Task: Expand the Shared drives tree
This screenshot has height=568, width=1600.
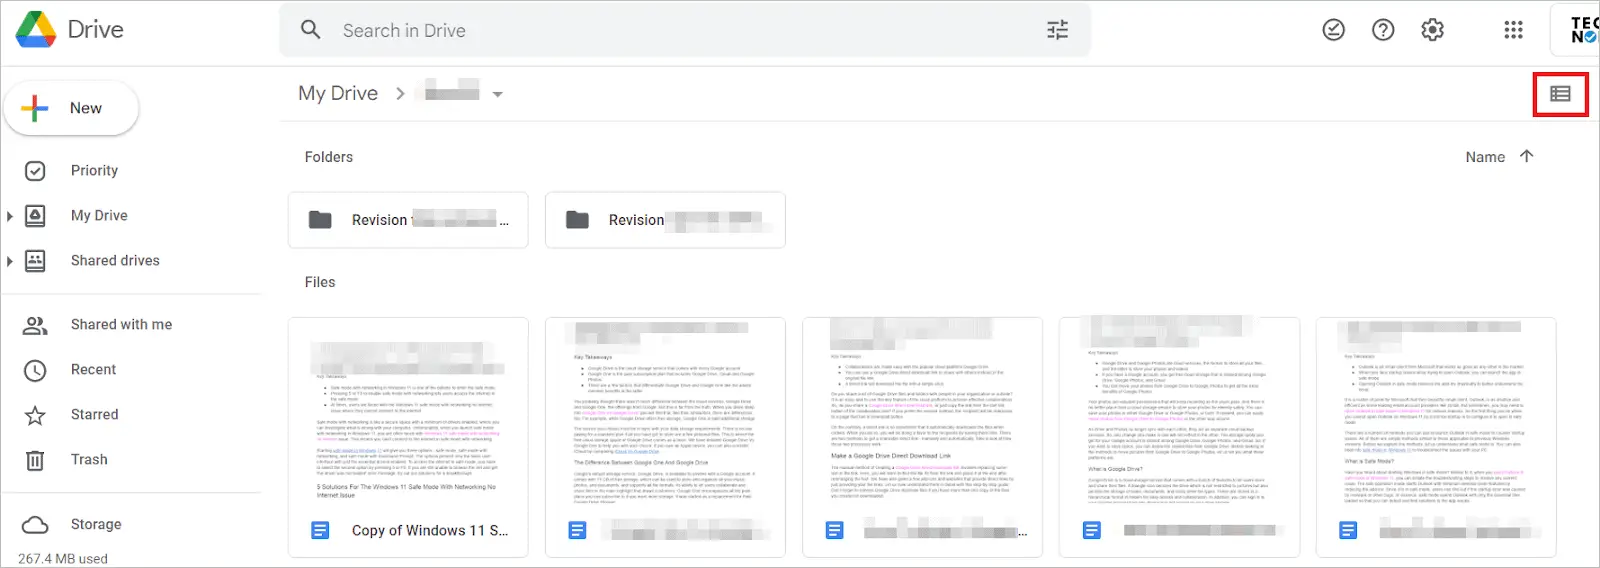Action: 10,261
